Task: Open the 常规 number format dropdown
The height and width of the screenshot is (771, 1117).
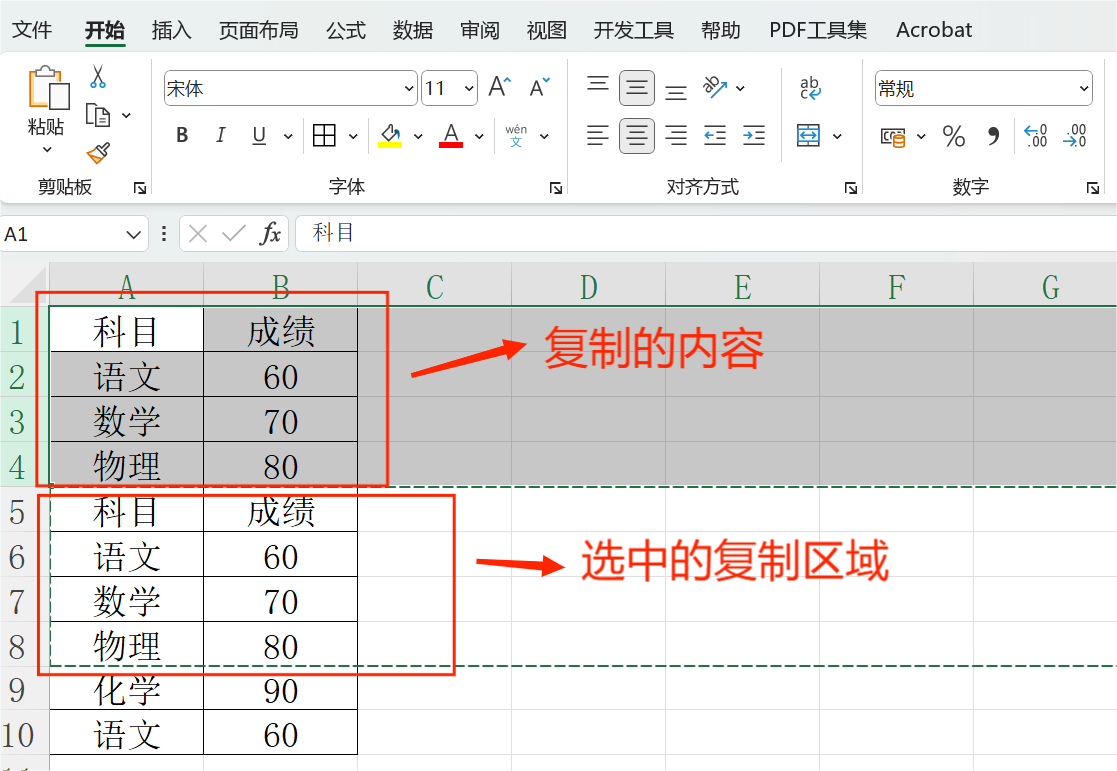Action: [x=1086, y=88]
